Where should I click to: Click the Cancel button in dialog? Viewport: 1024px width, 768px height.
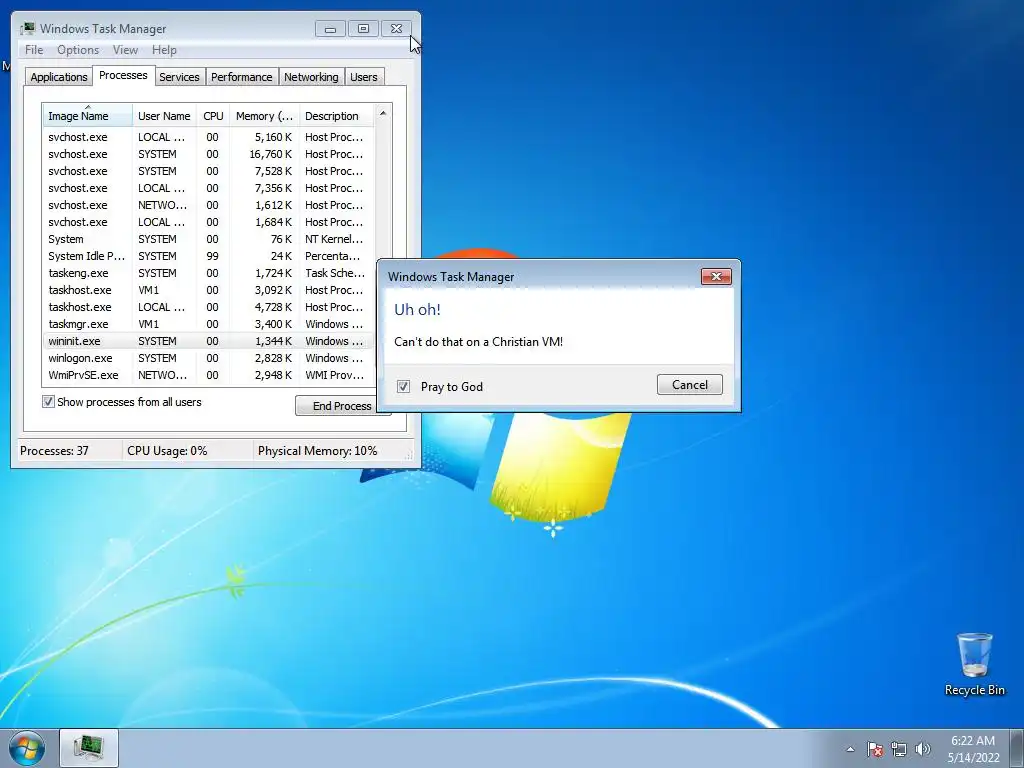coord(690,385)
